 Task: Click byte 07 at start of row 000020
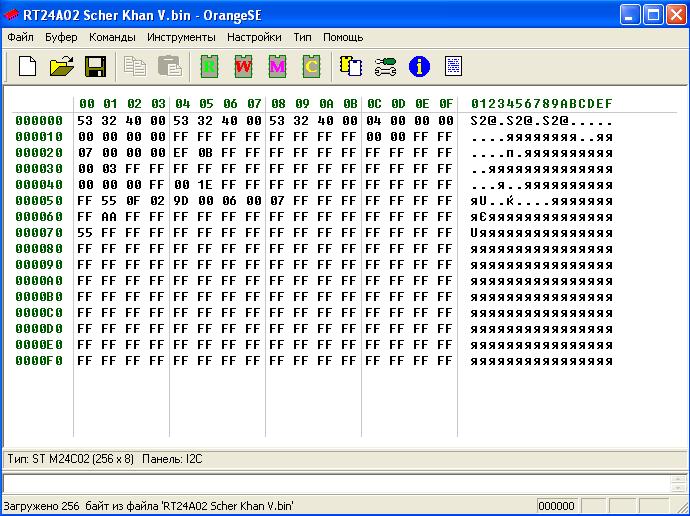[85, 153]
